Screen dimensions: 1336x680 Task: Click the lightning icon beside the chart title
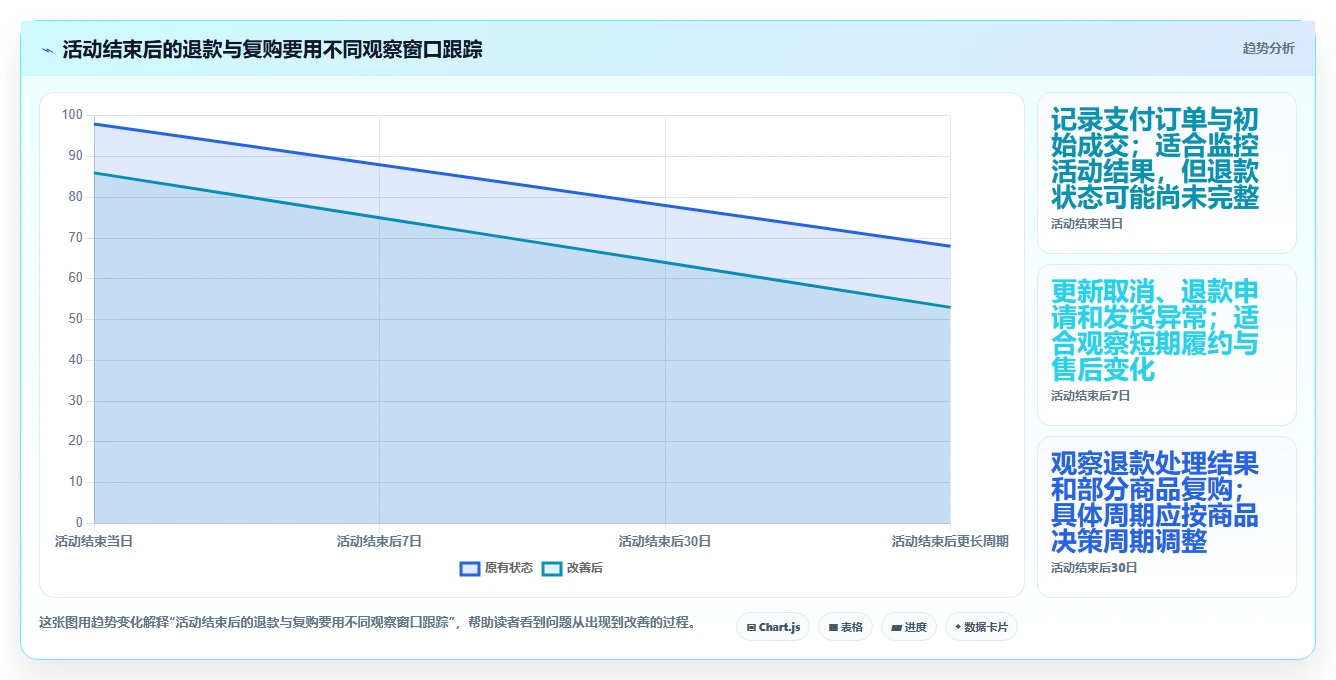pyautogui.click(x=48, y=50)
